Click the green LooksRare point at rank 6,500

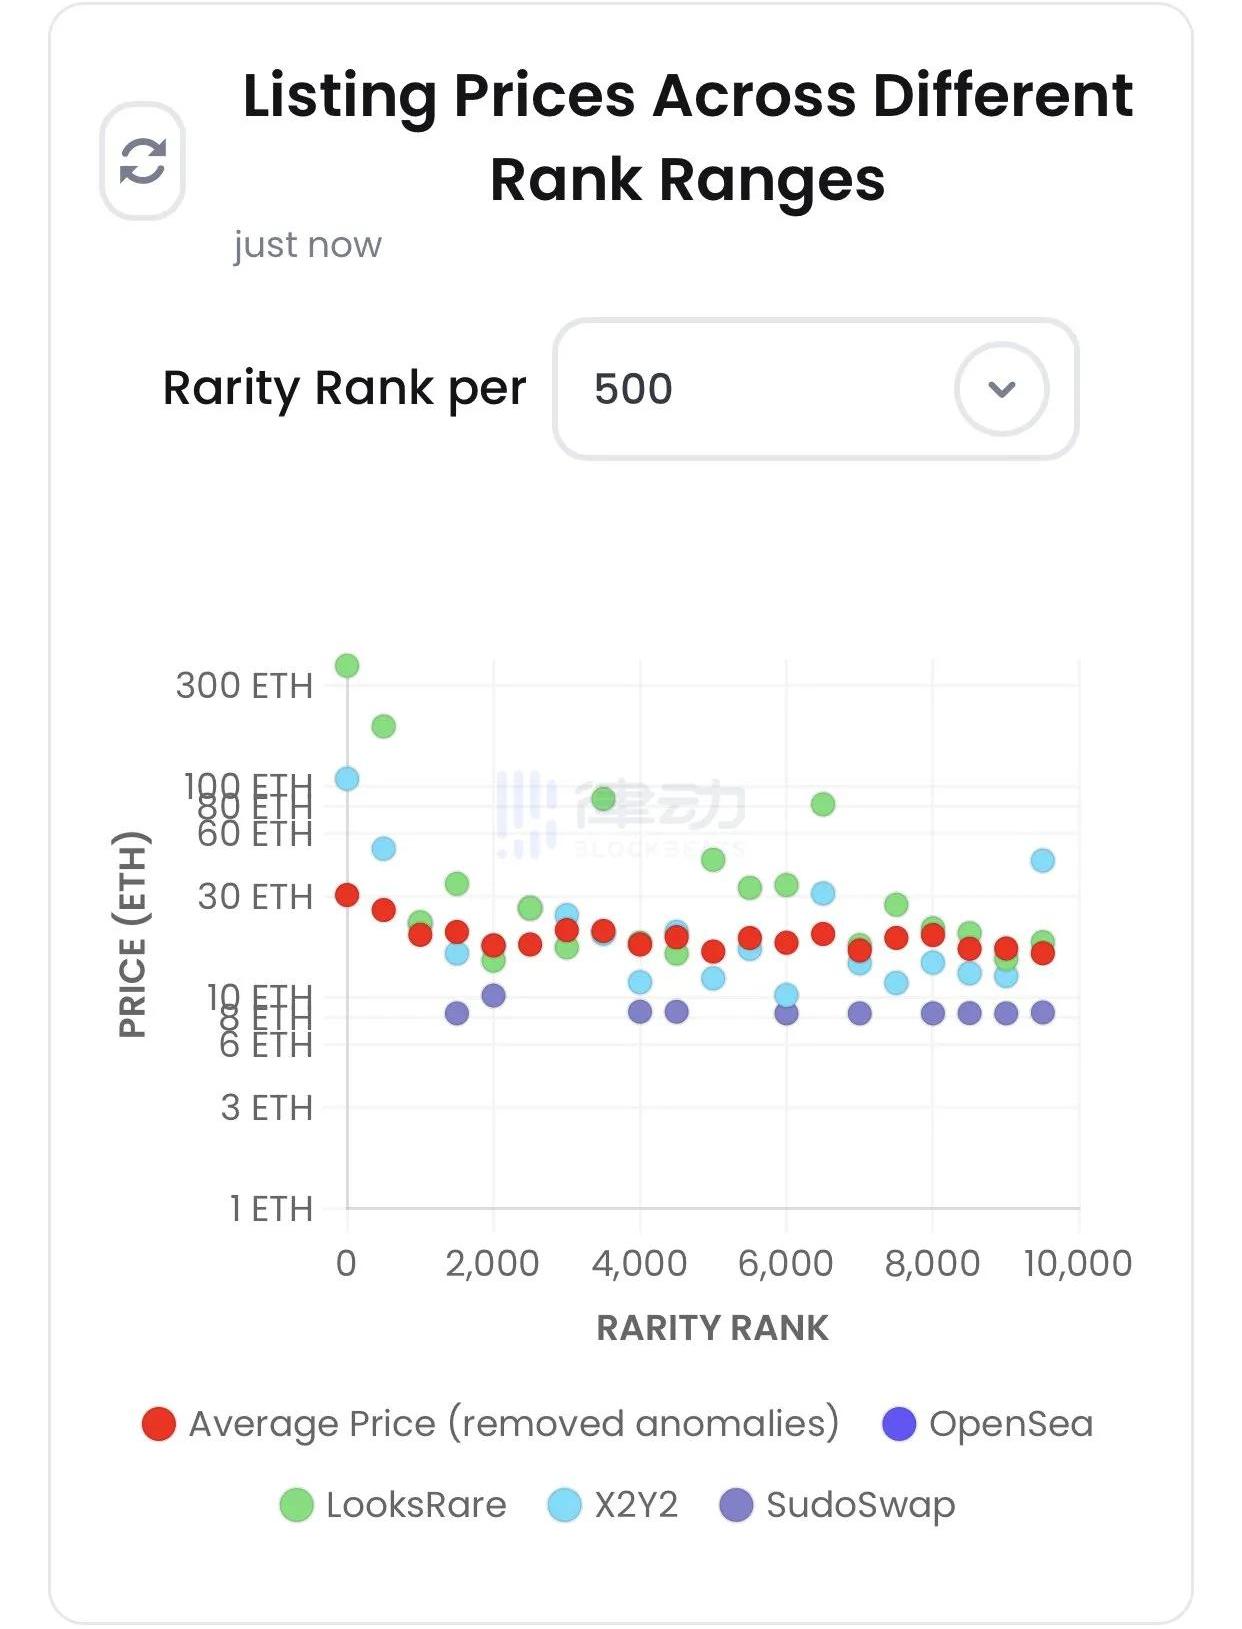coord(823,804)
